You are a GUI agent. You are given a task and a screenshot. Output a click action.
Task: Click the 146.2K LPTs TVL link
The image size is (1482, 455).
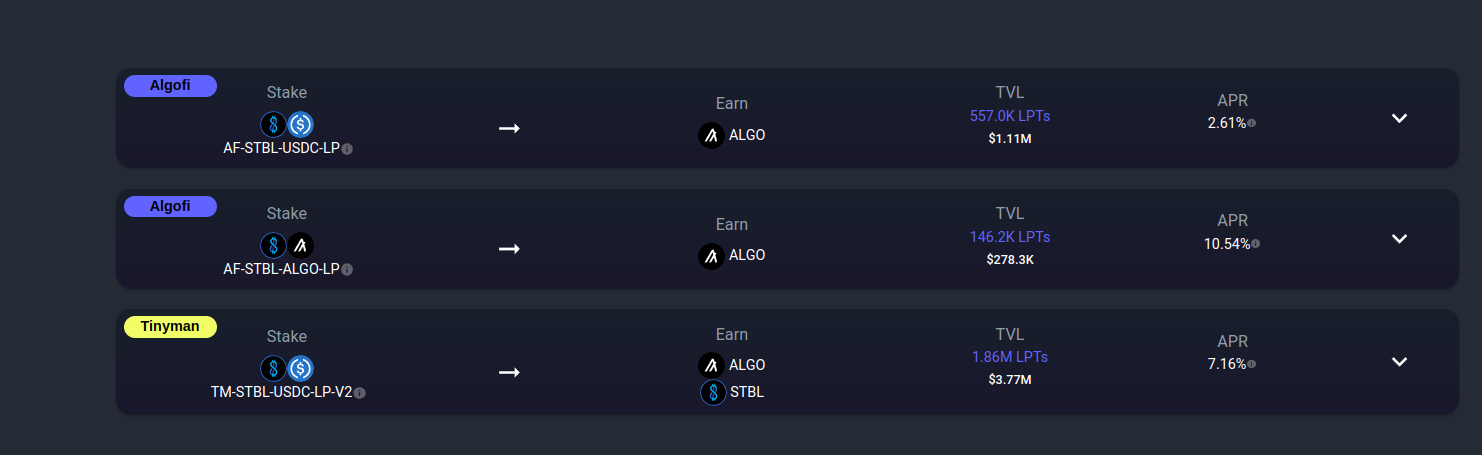tap(1010, 237)
